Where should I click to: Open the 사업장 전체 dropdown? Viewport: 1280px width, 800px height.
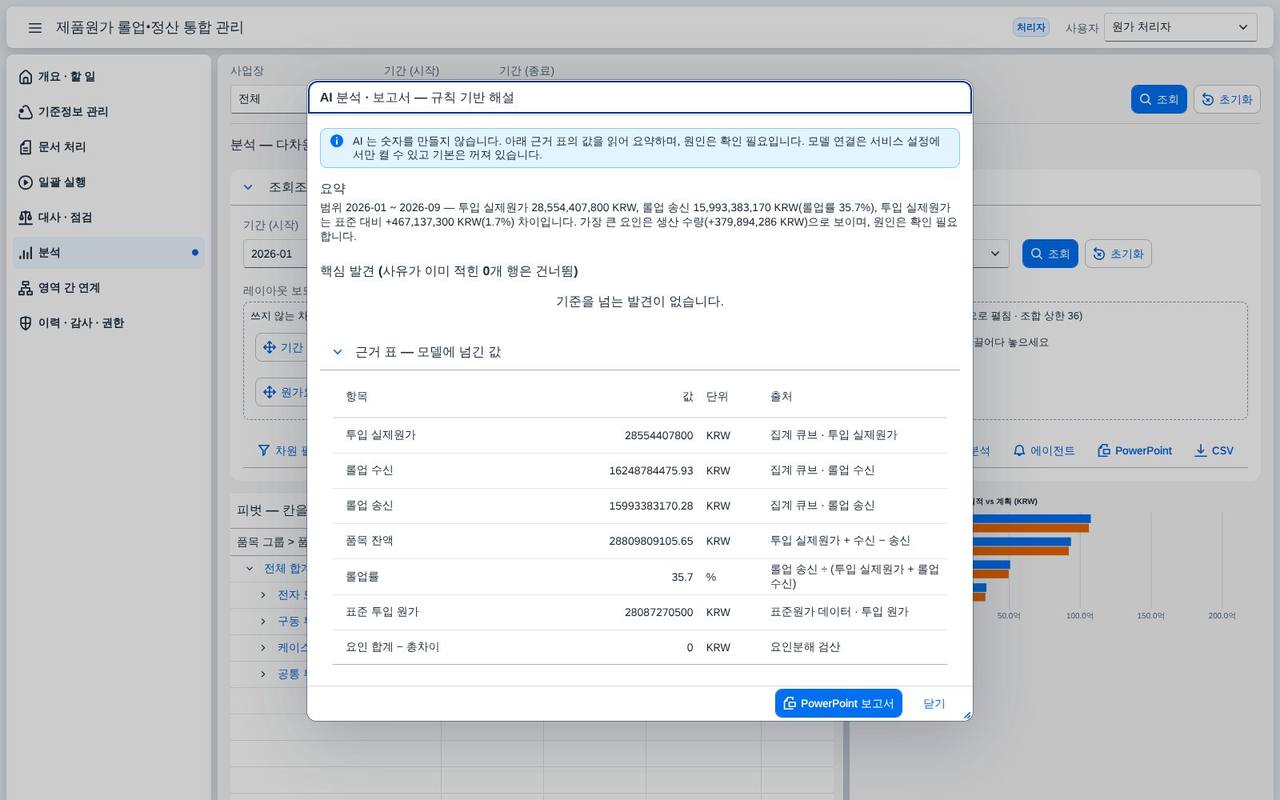268,99
